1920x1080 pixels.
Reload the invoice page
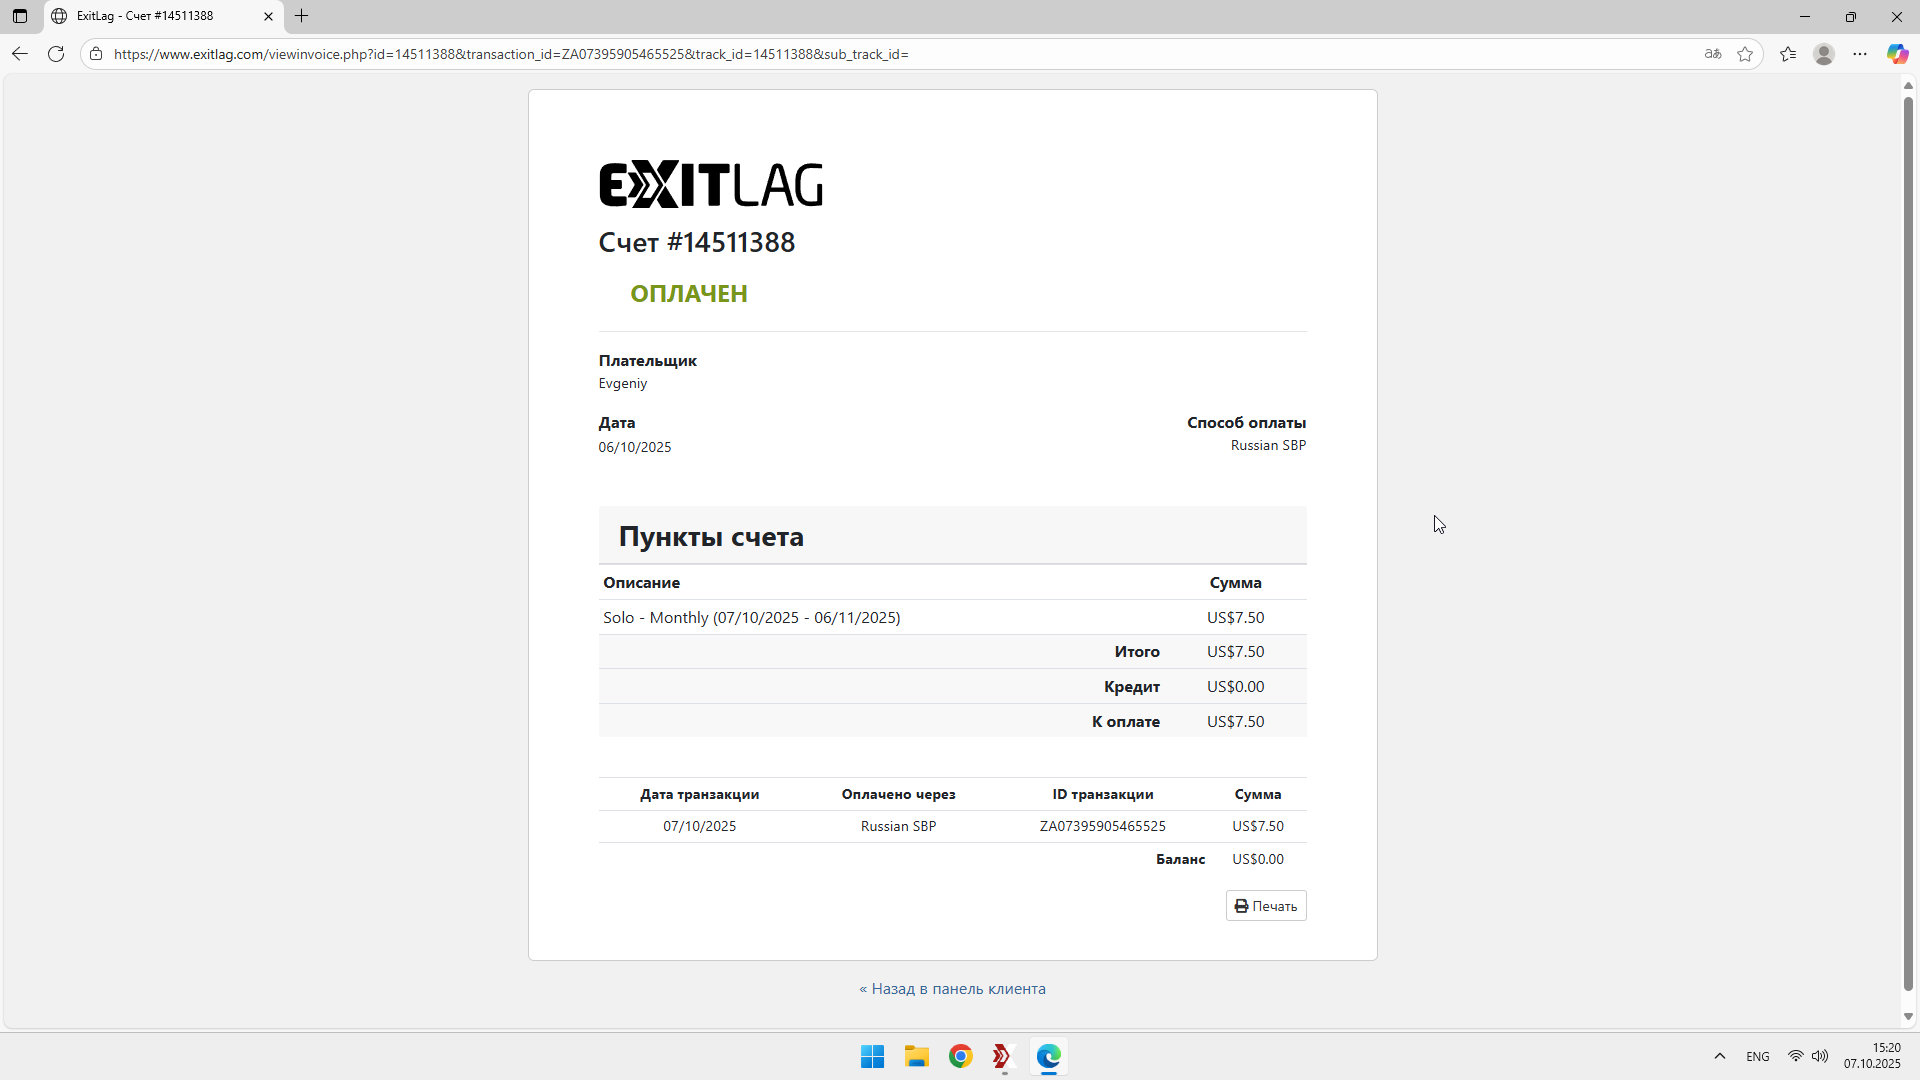coord(56,54)
